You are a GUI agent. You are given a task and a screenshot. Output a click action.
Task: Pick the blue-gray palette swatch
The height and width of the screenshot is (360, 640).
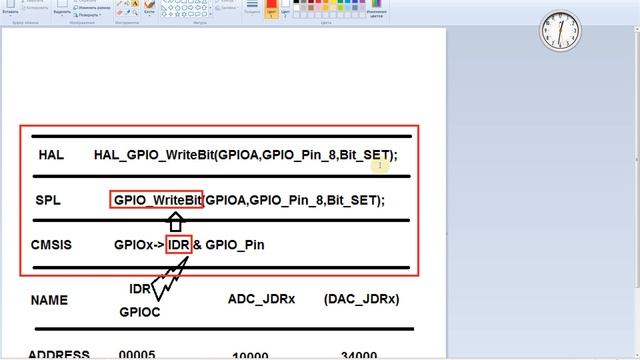pyautogui.click(x=355, y=8)
